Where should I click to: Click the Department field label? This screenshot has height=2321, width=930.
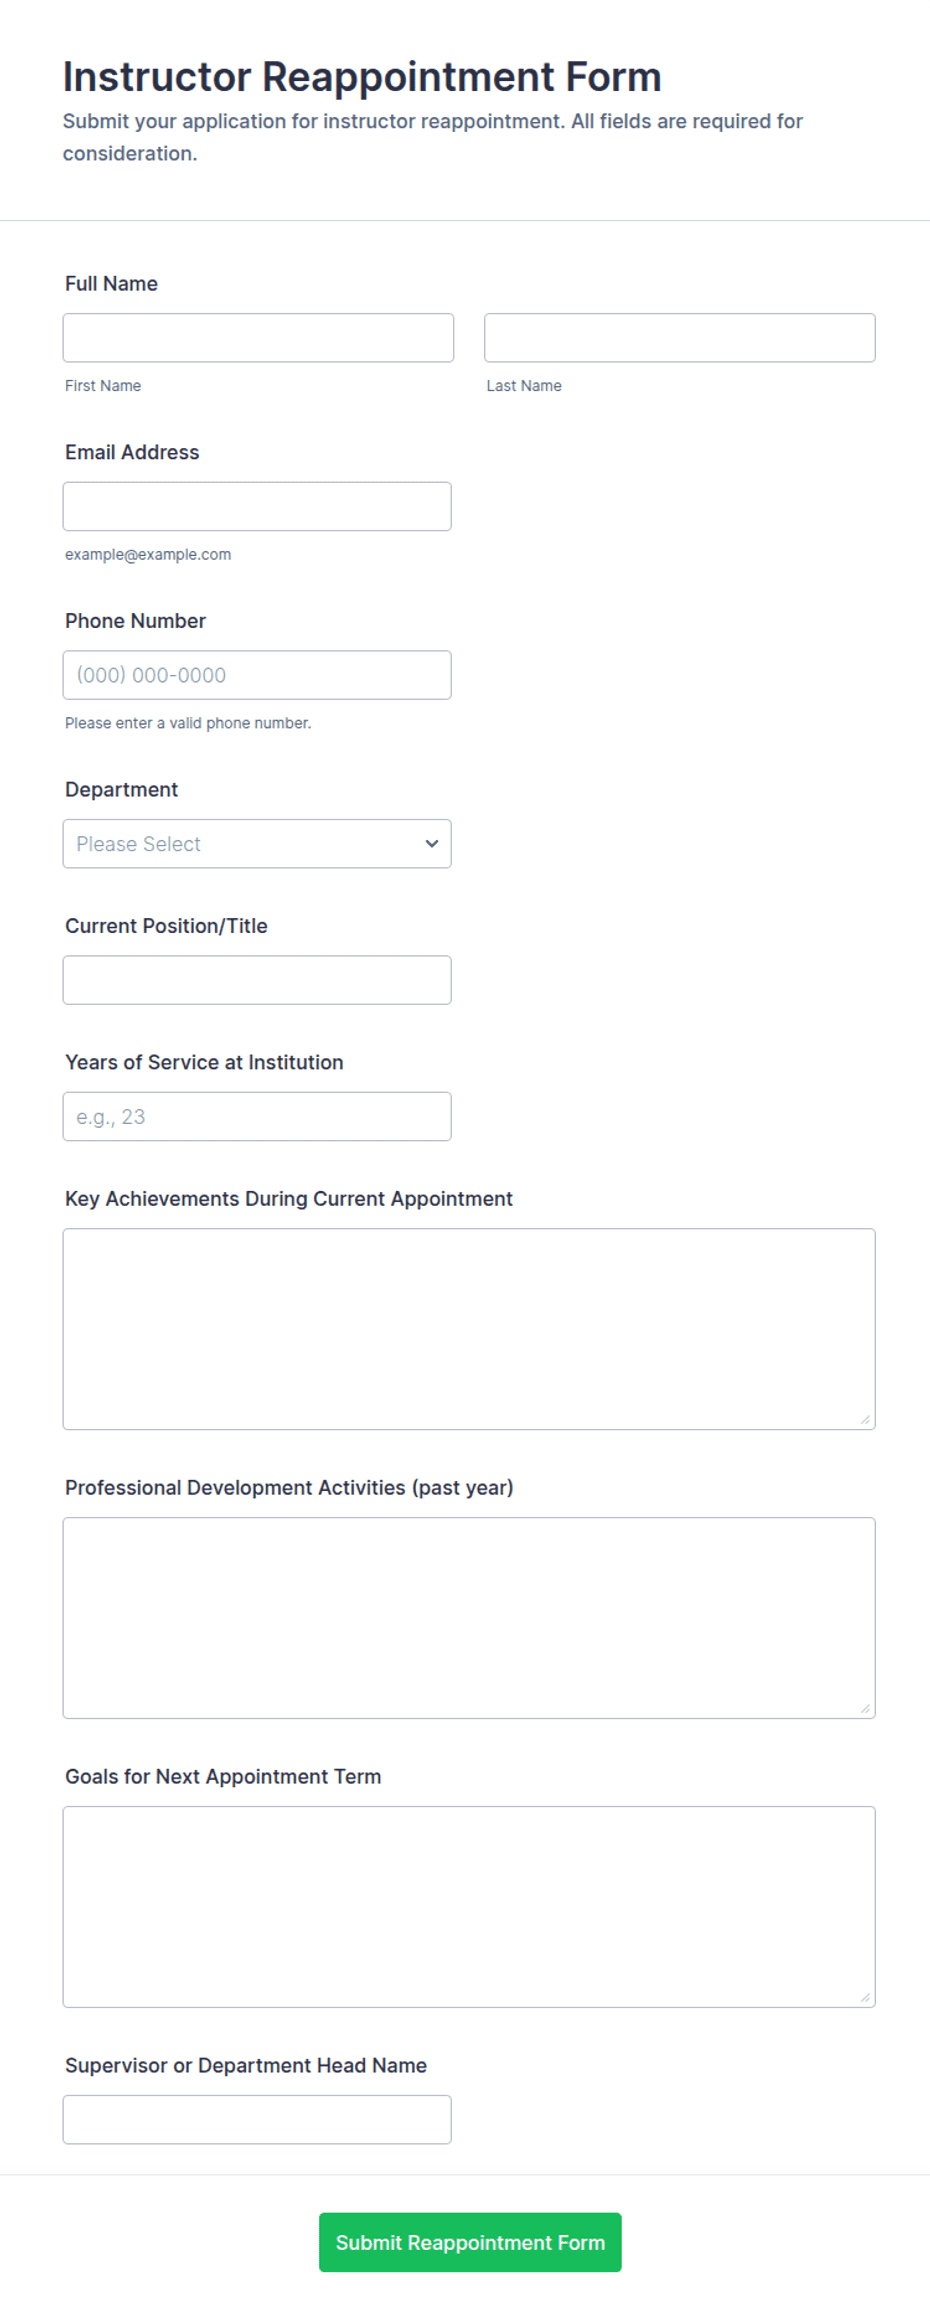click(x=121, y=790)
